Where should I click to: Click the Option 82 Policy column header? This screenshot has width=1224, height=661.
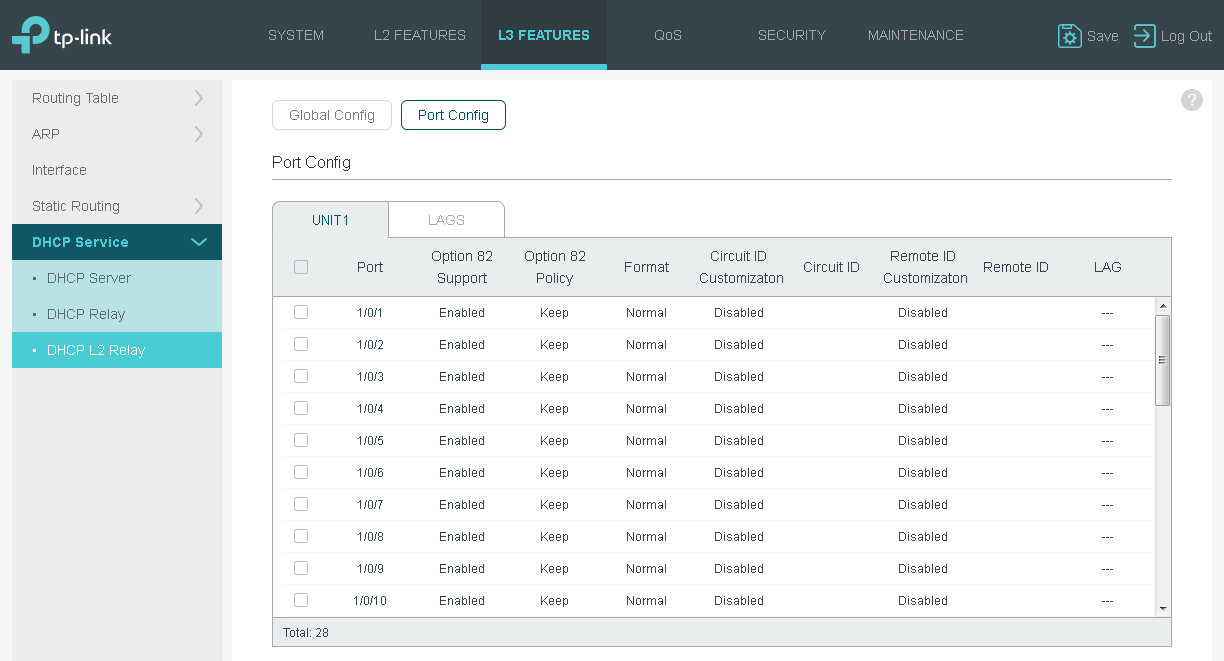tap(555, 267)
